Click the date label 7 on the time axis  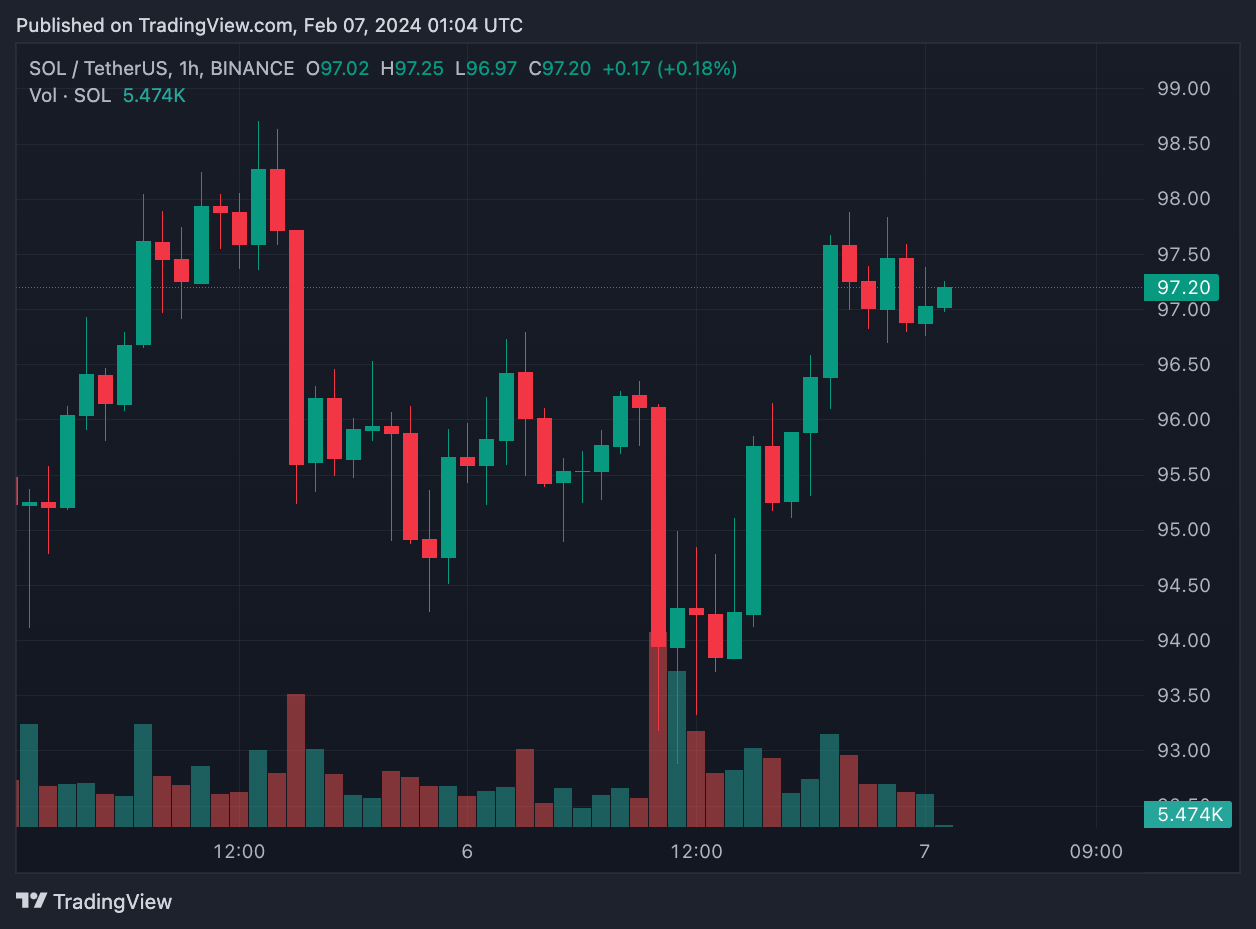click(x=925, y=852)
